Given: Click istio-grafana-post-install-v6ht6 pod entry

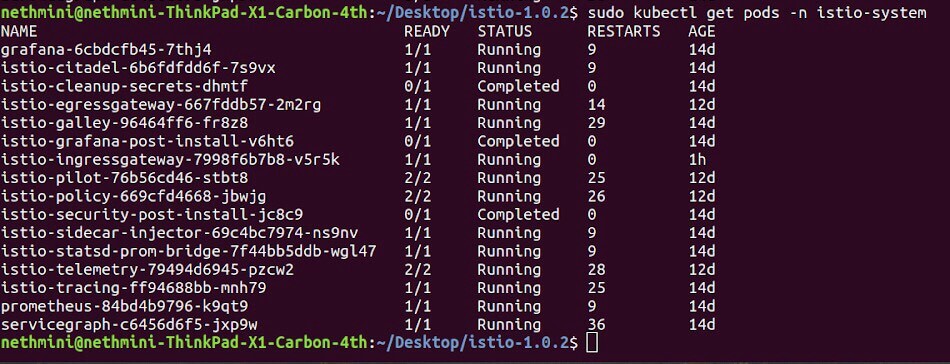Looking at the screenshot, I should [x=147, y=141].
